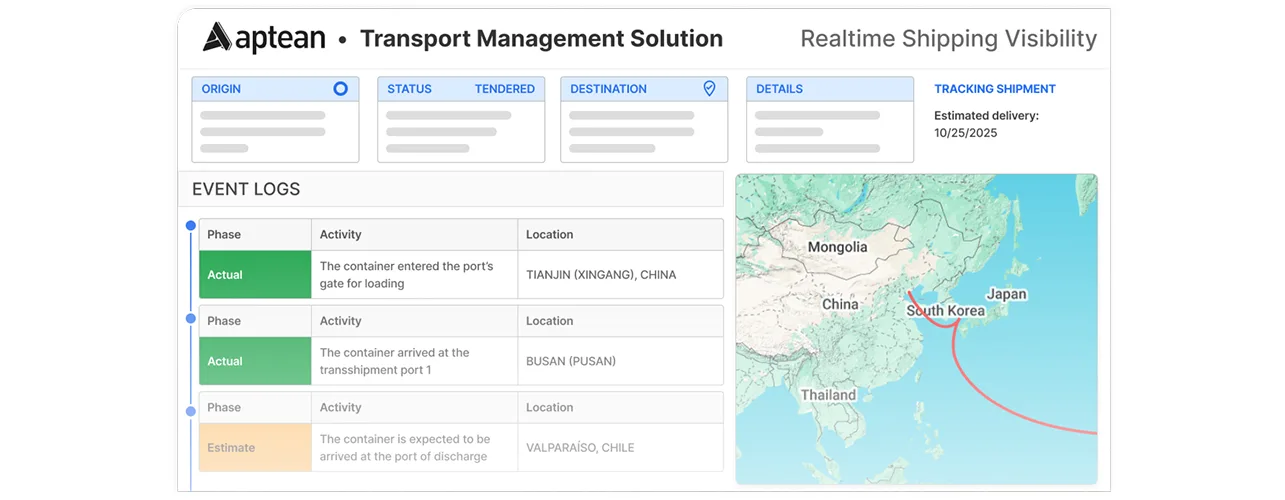Click TIANJIN (XINGANG), CHINA location cell
Viewport: 1285px width, 500px height.
click(620, 275)
